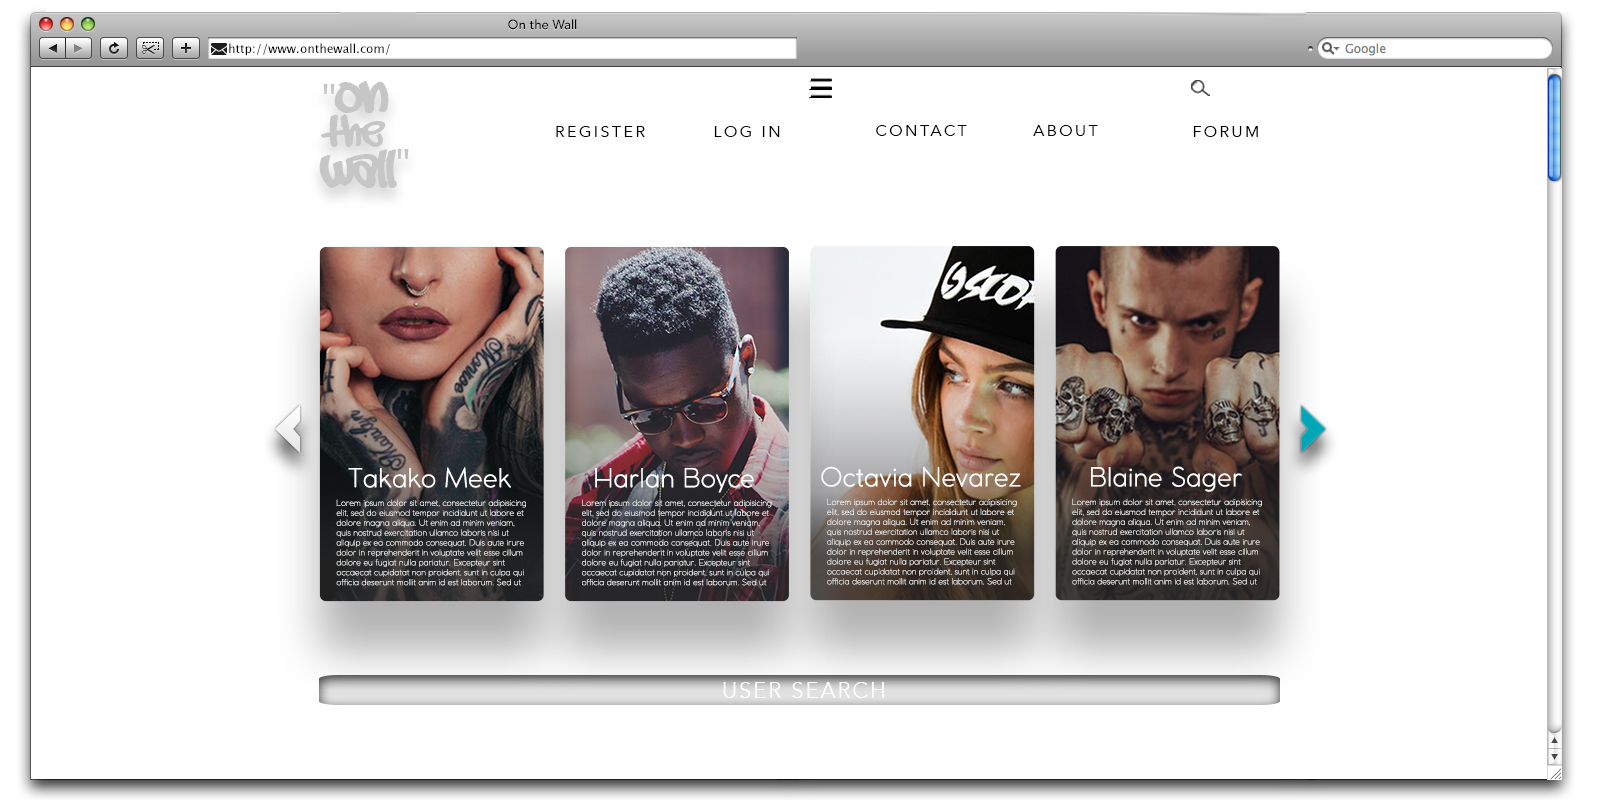Select the Blaine Sager profile card
Viewport: 1600px width, 800px height.
click(1167, 423)
